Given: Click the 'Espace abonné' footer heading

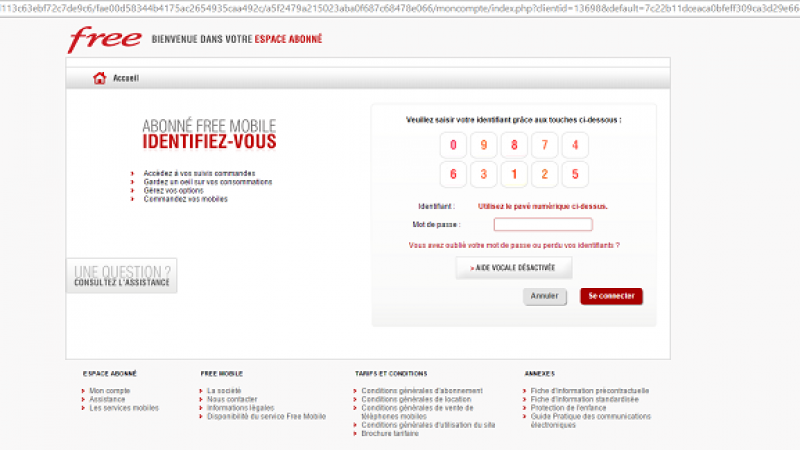Looking at the screenshot, I should tap(110, 374).
